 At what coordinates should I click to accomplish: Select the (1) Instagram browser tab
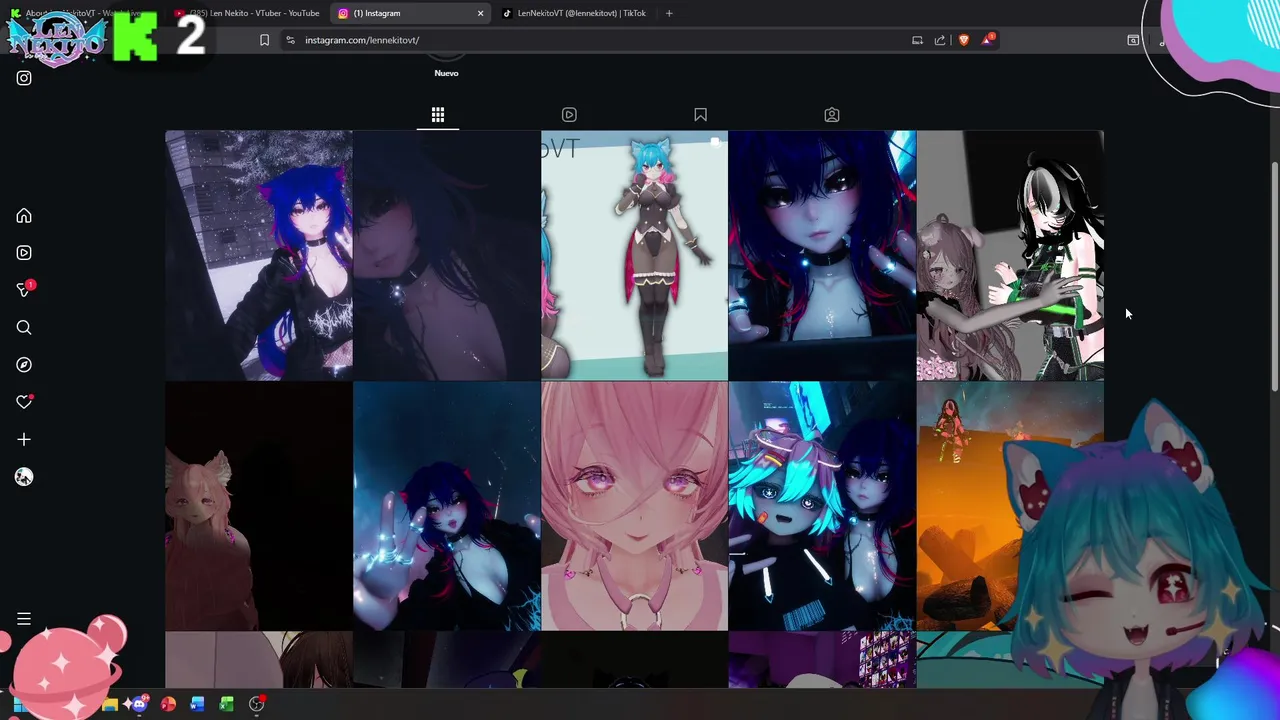pyautogui.click(x=411, y=13)
